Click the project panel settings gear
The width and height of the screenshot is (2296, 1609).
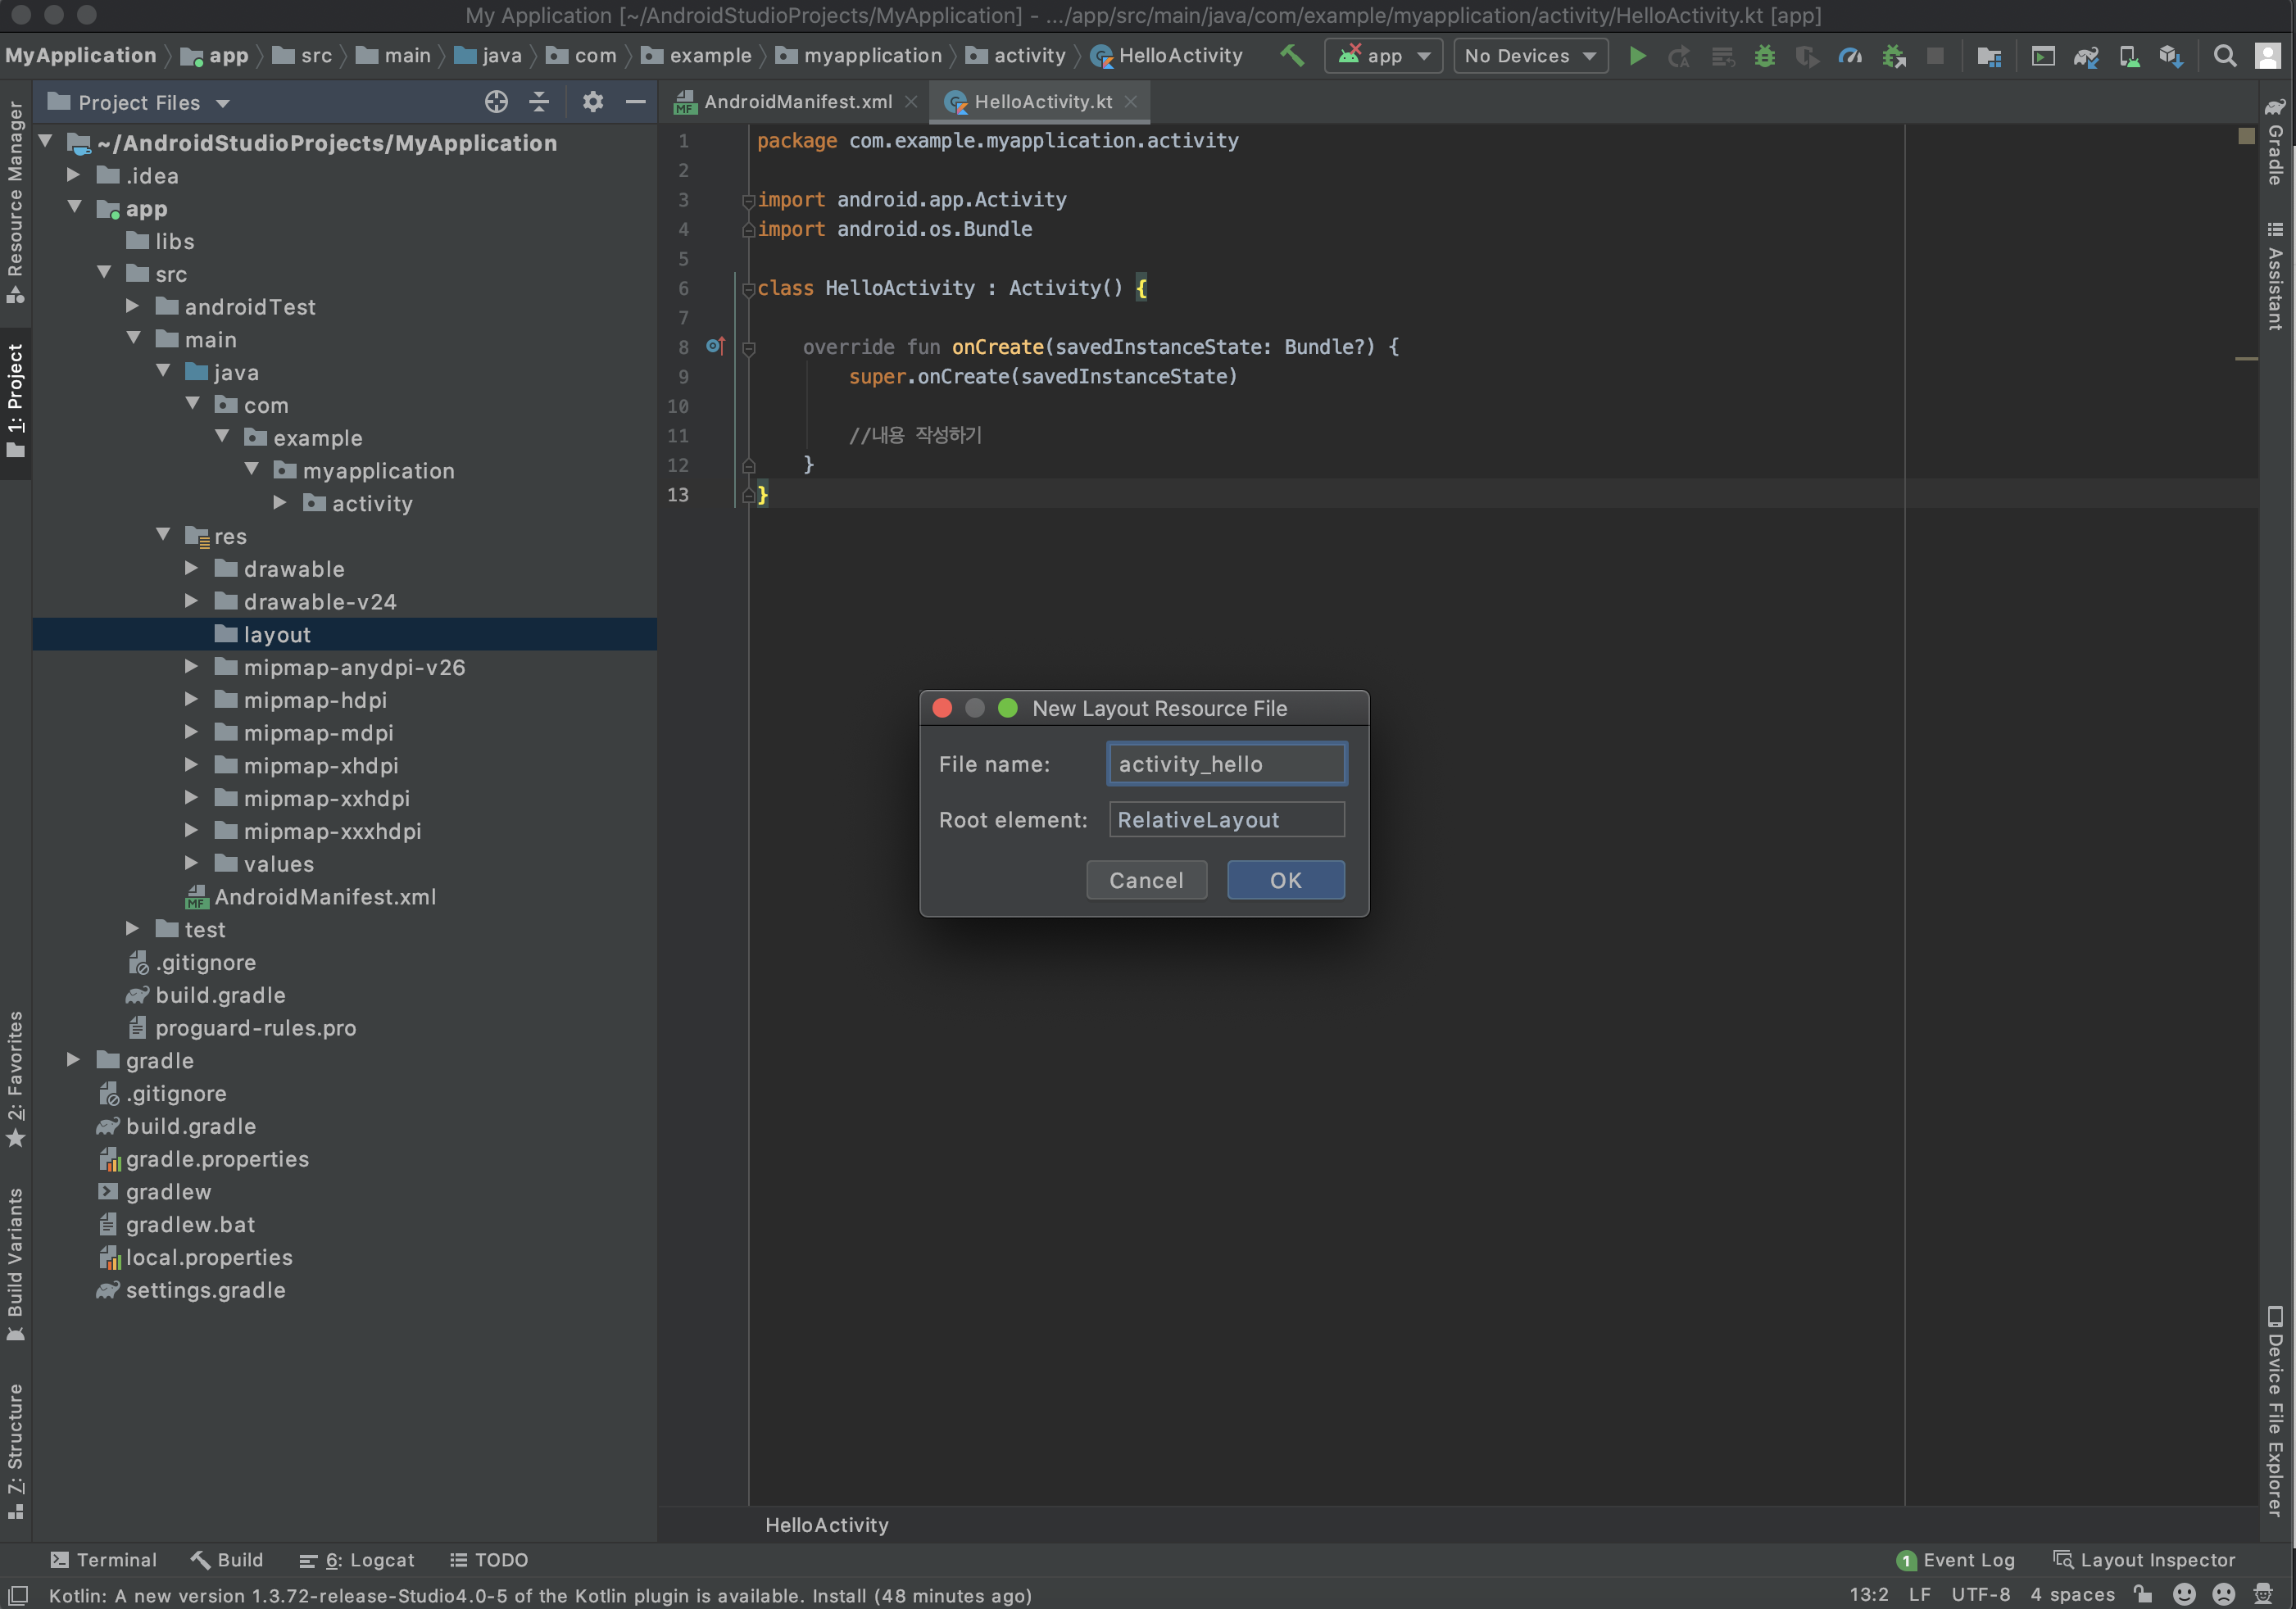coord(592,102)
